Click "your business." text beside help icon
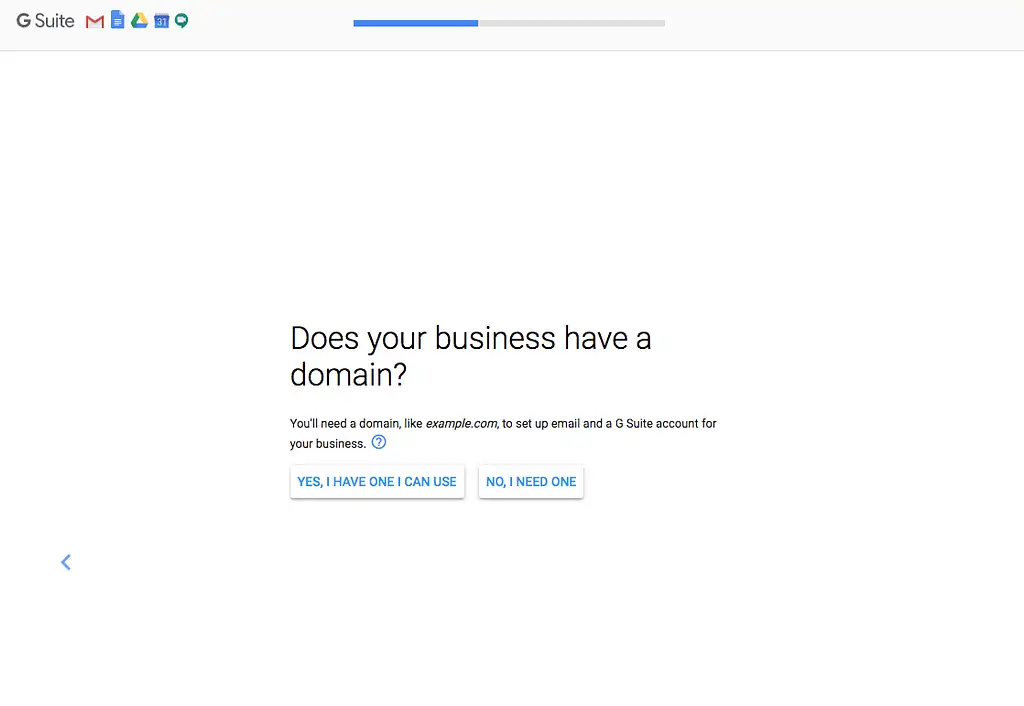1024x706 pixels. click(x=328, y=444)
